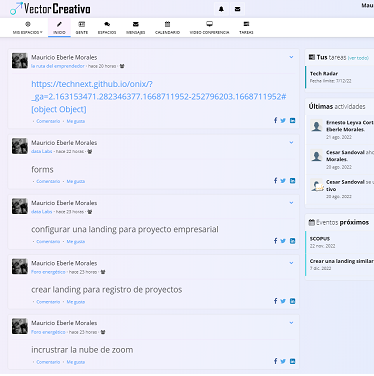Click the calendar icon beside Eventos próximos
The width and height of the screenshot is (374, 376).
312,222
